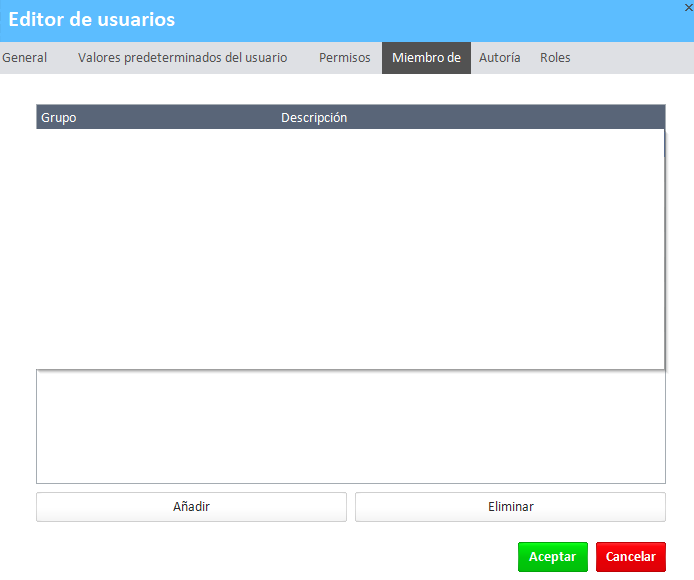The image size is (694, 580).
Task: Open the Autoría tab
Action: [499, 58]
